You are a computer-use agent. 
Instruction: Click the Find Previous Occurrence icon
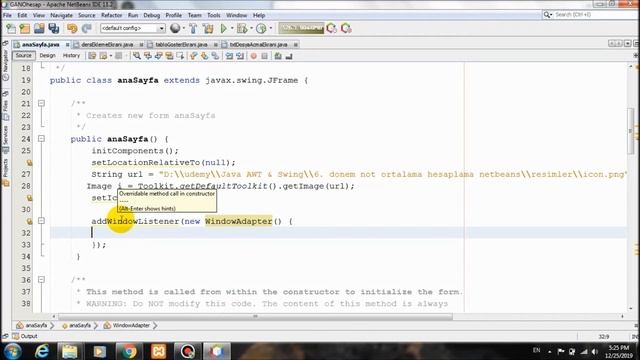click(148, 56)
